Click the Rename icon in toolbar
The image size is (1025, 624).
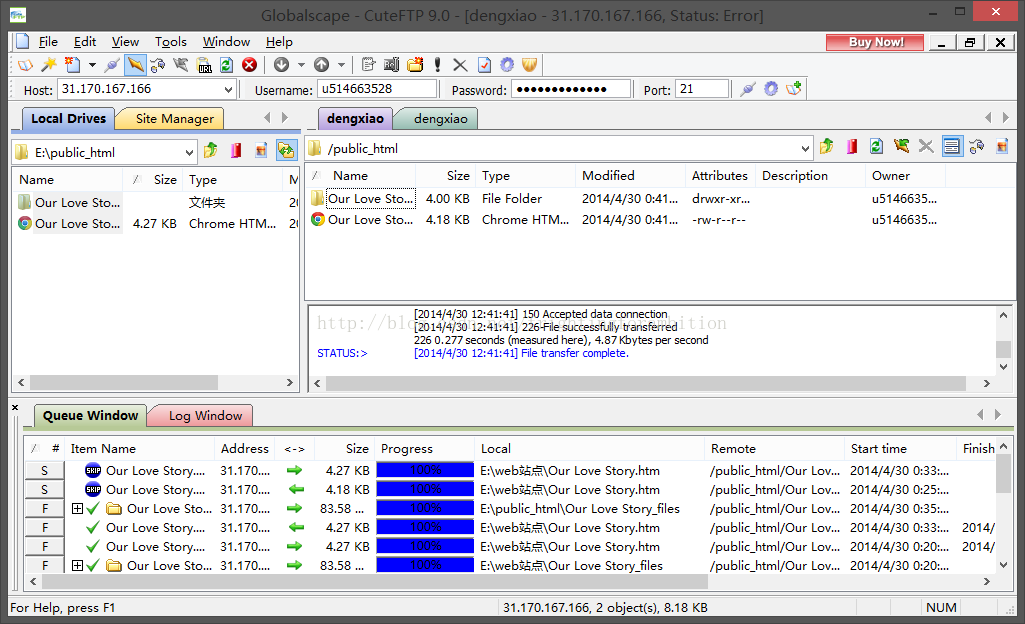pyautogui.click(x=392, y=65)
